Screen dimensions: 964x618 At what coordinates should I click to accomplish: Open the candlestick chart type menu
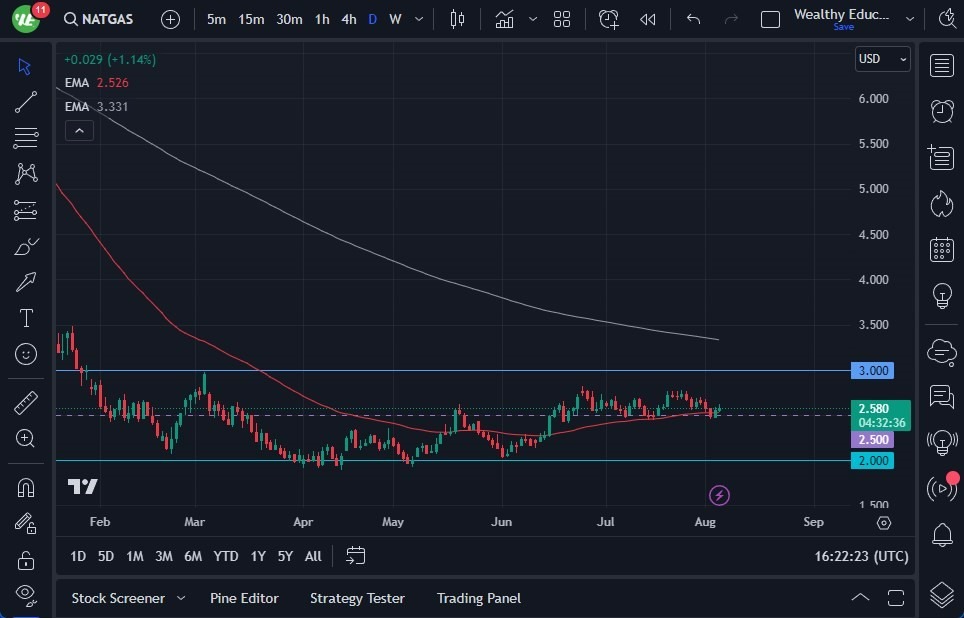(x=457, y=19)
